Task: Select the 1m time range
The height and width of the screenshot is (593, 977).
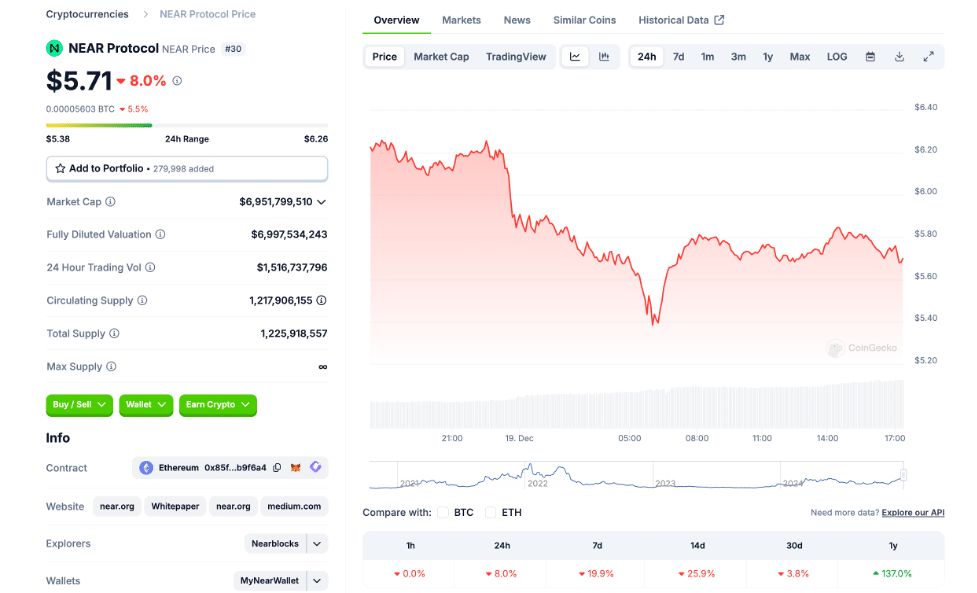Action: pyautogui.click(x=707, y=57)
